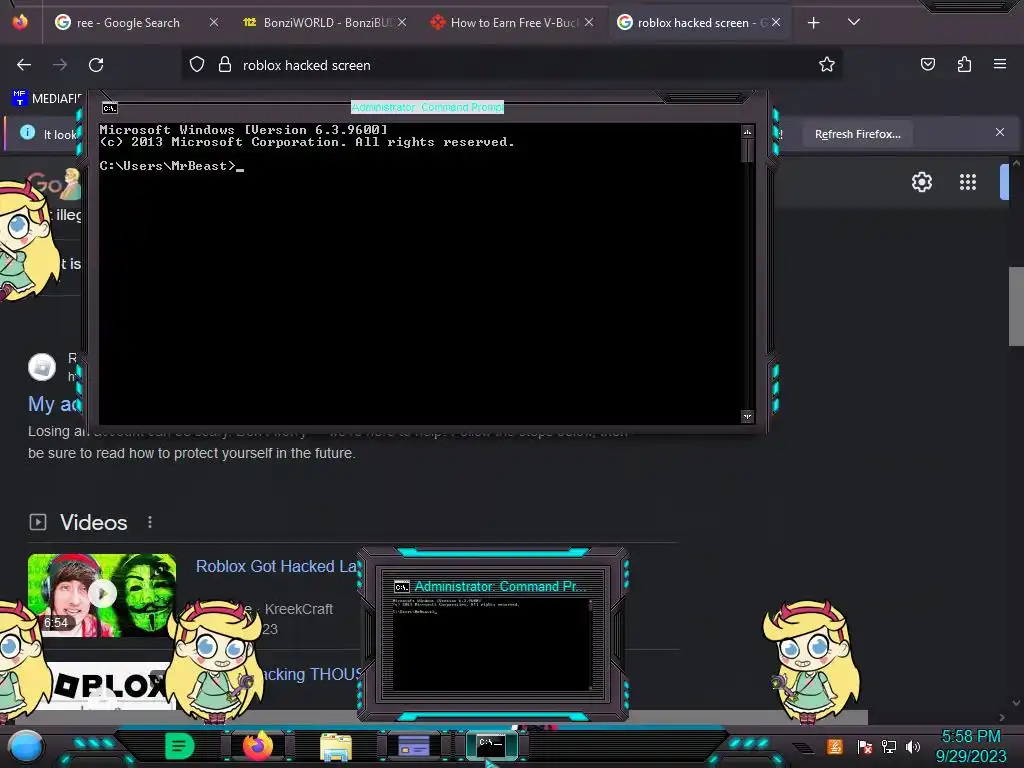Click the Java update tray icon
Viewport: 1024px width, 768px height.
pyautogui.click(x=835, y=746)
